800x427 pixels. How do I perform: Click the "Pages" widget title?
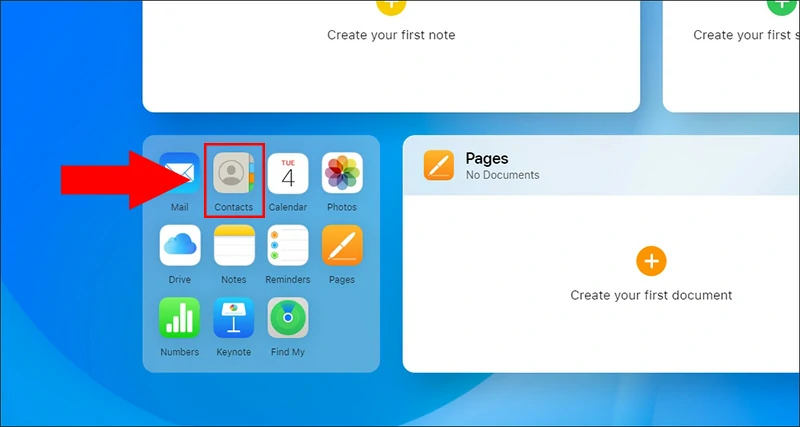[x=487, y=159]
